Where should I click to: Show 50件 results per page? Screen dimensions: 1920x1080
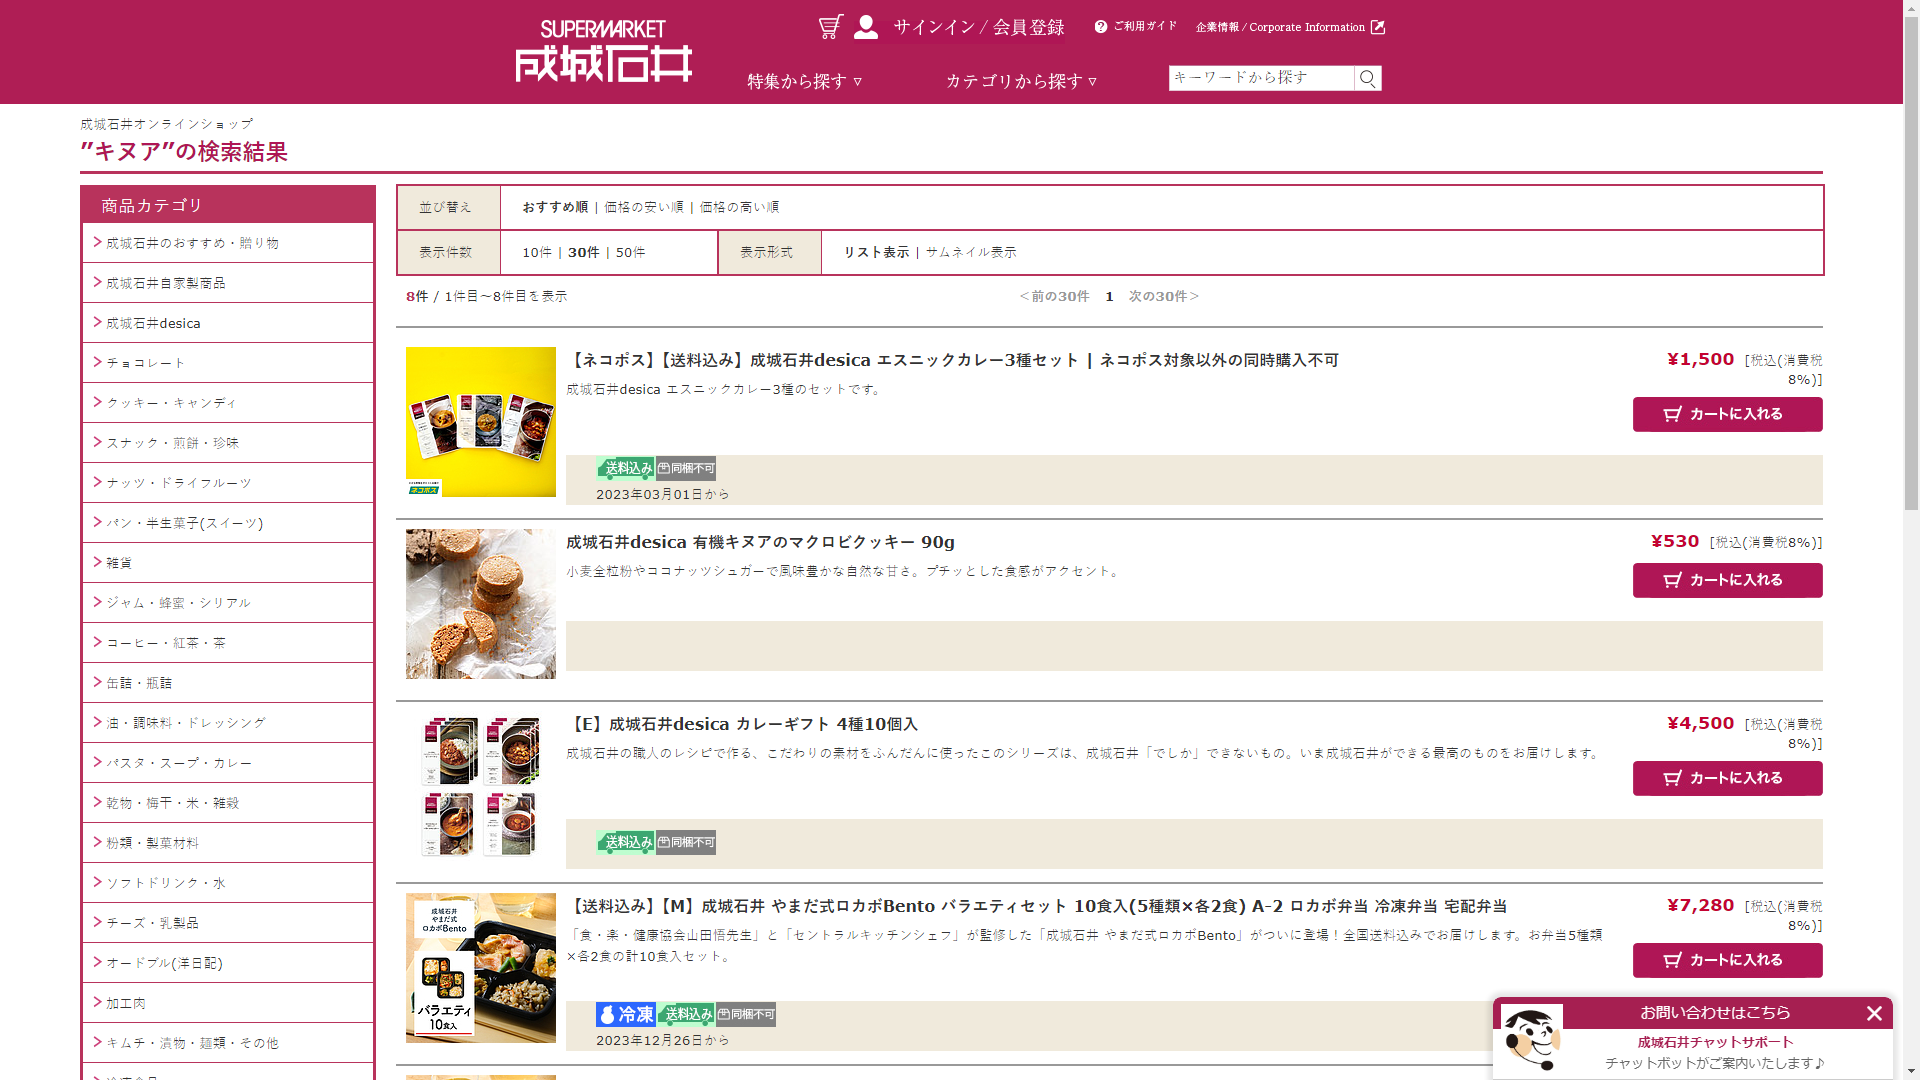630,252
